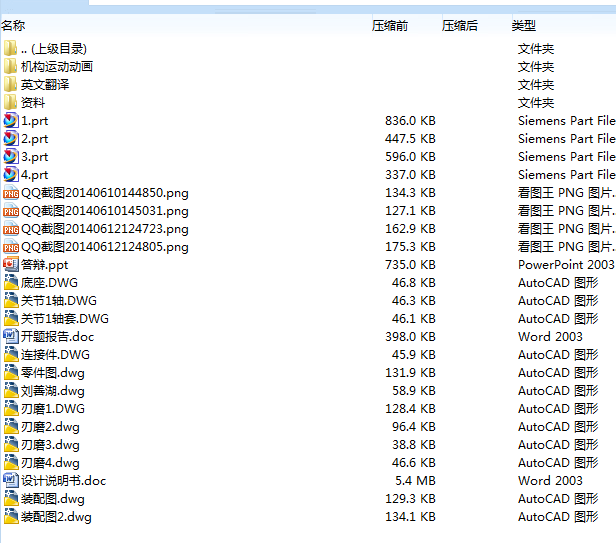The image size is (616, 543).
Task: Click the file name 刘善湖.dwg
Action: (53, 391)
